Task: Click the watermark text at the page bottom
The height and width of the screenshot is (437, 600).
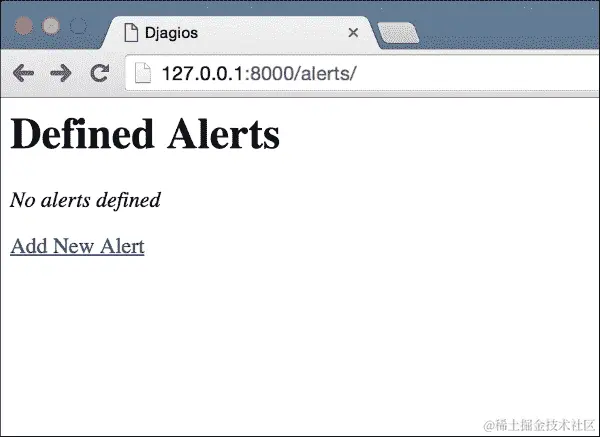Action: tap(539, 425)
